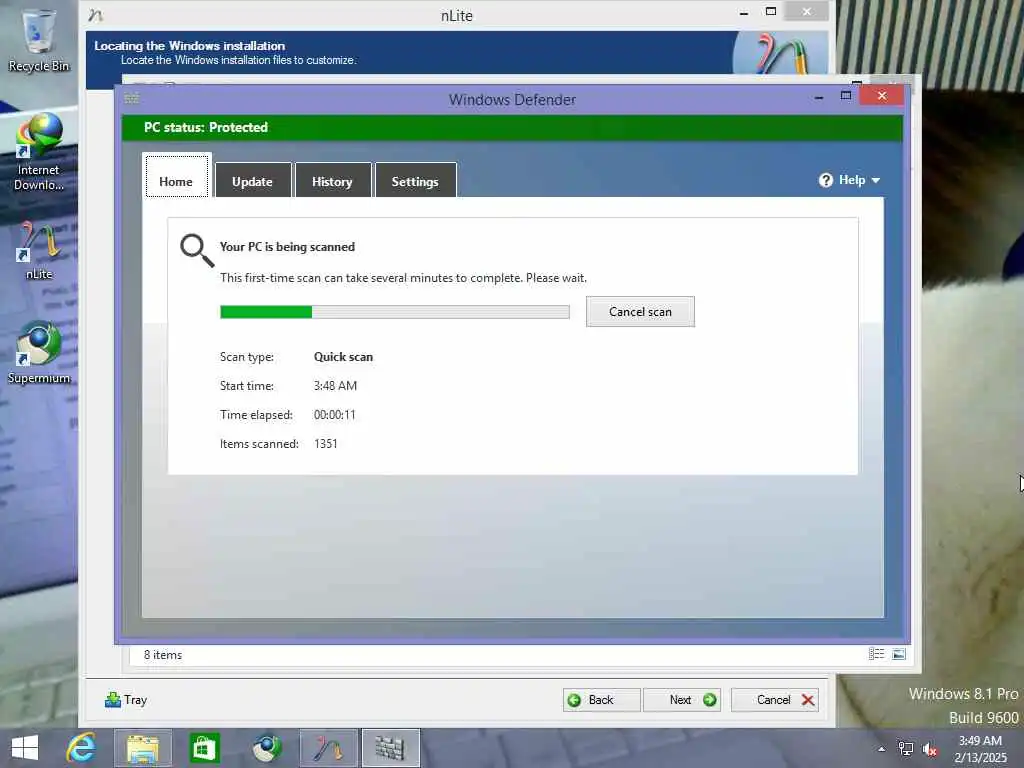
Task: Click the nLite title bar logo icon
Action: click(96, 14)
